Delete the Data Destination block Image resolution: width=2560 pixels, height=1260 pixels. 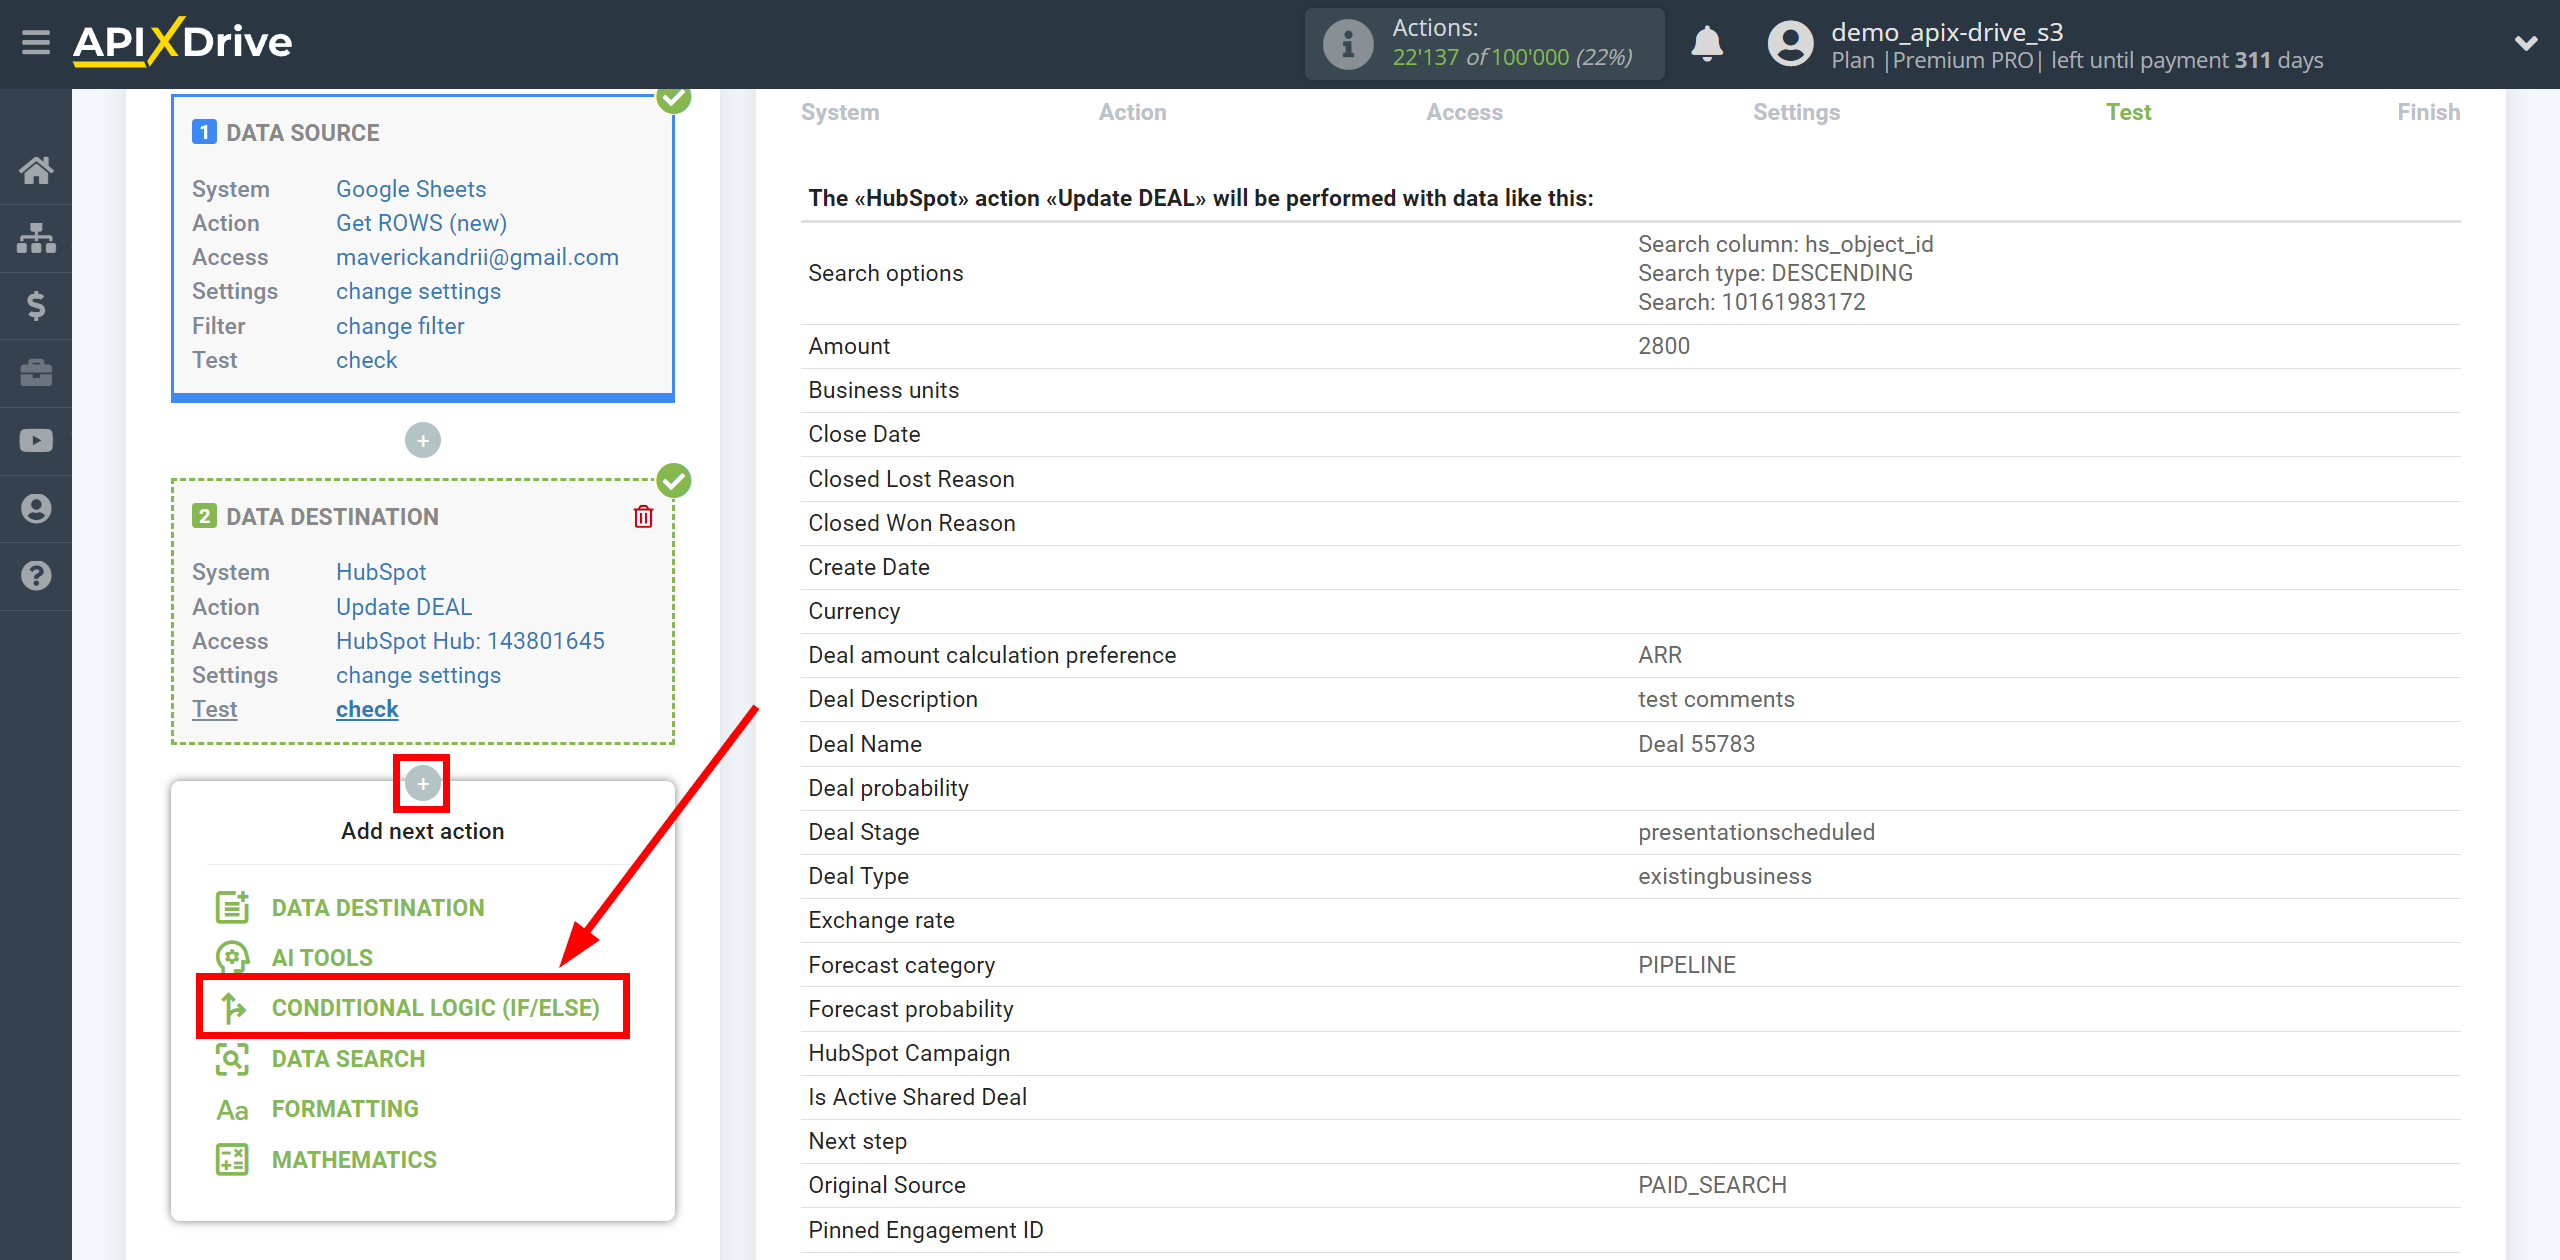tap(643, 516)
